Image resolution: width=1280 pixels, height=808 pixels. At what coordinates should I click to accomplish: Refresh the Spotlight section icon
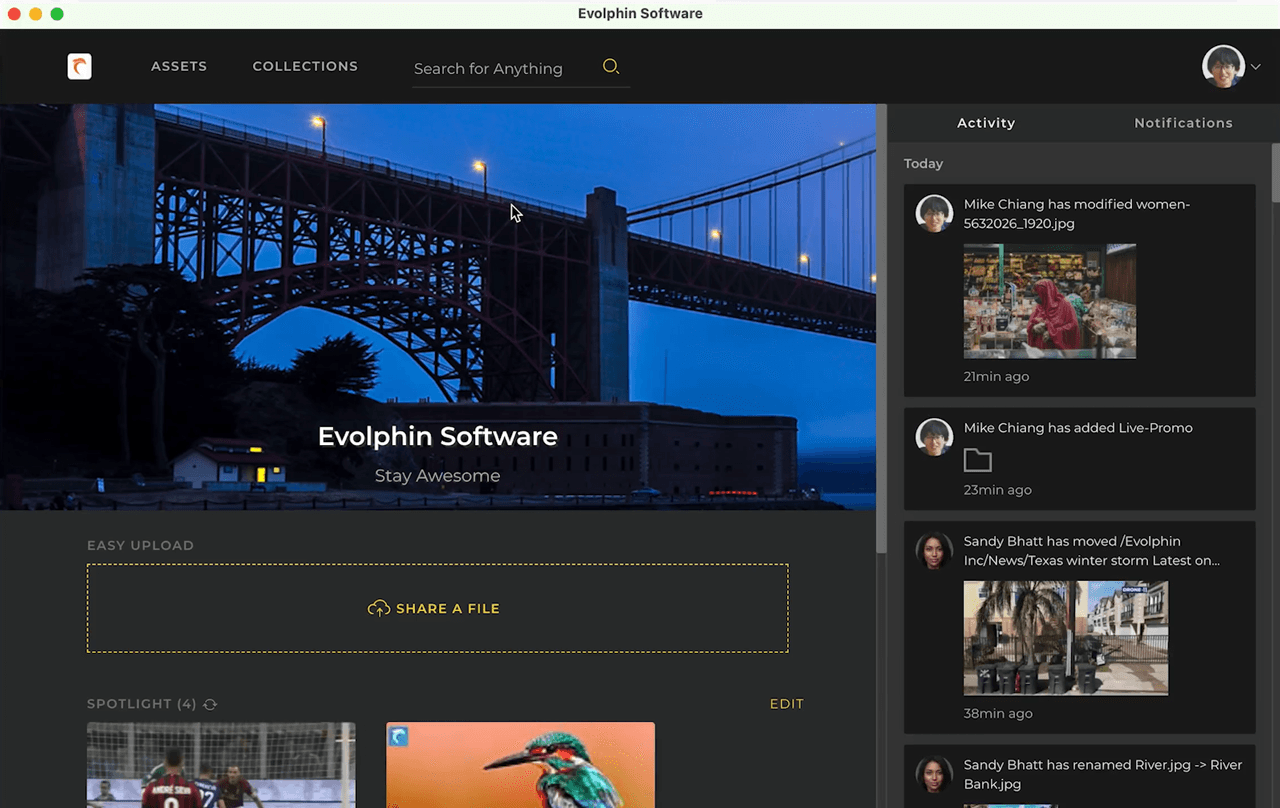210,704
